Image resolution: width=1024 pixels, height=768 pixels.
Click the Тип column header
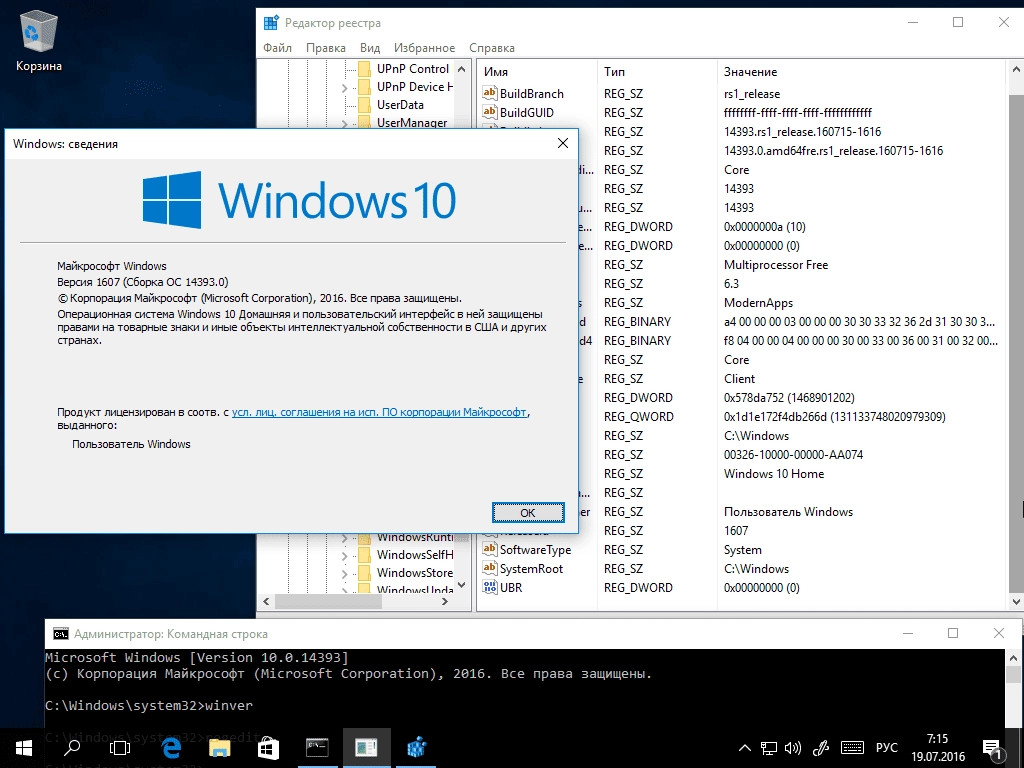click(657, 72)
